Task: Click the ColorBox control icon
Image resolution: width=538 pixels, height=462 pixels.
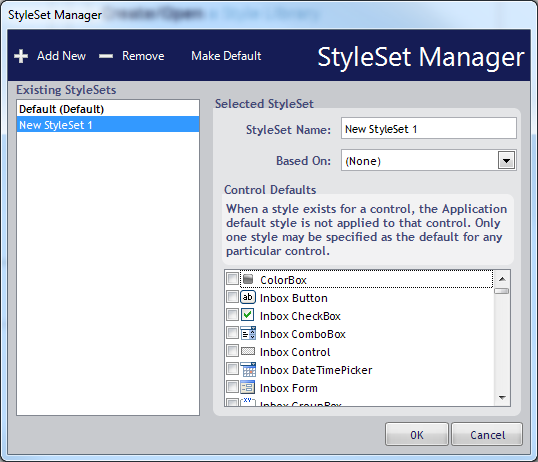Action: 248,279
